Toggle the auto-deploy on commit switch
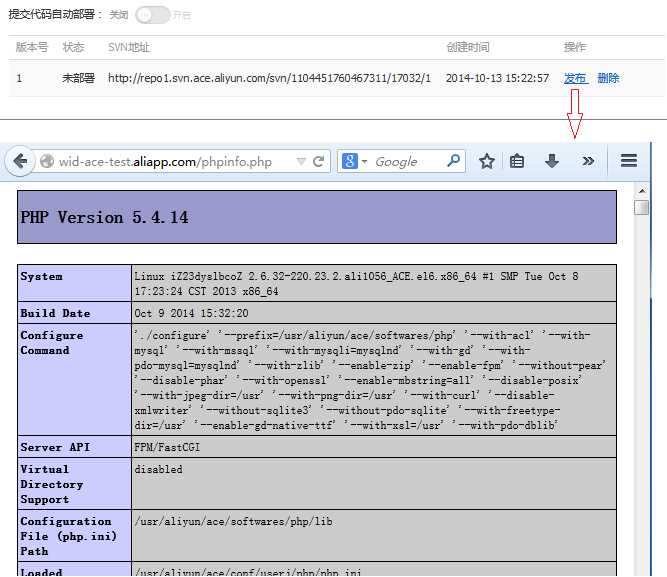Viewport: 667px width, 577px height. pyautogui.click(x=153, y=15)
